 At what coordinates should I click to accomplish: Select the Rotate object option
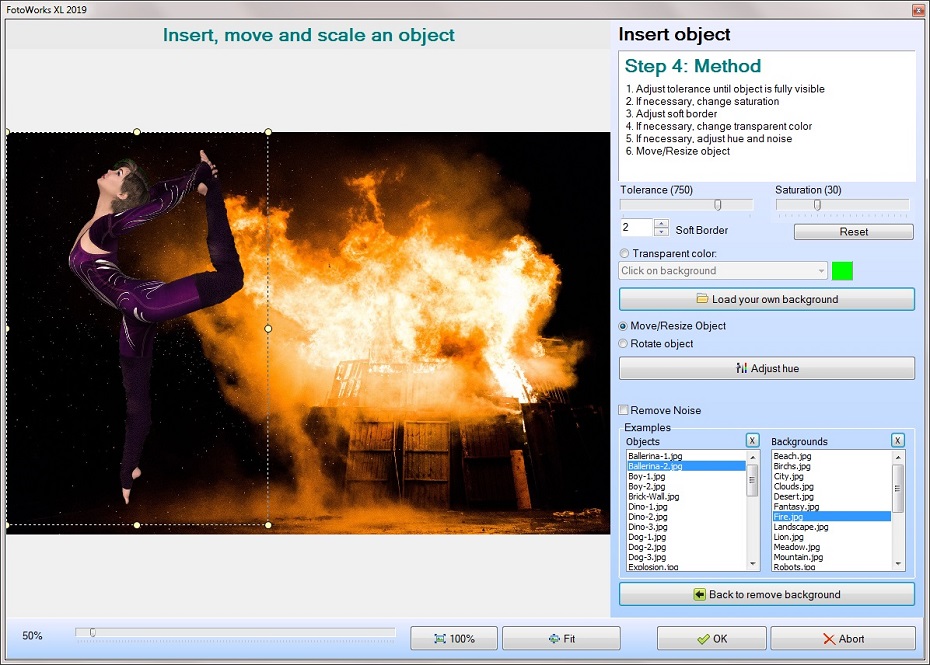tap(623, 343)
